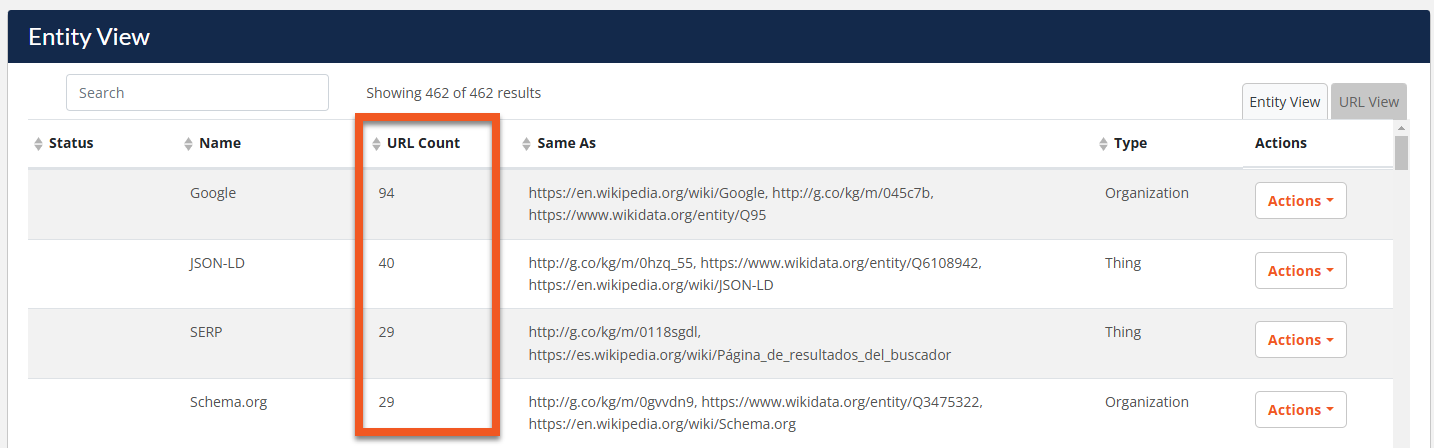Select the Schema.org entity name
The width and height of the screenshot is (1434, 448).
pyautogui.click(x=229, y=402)
